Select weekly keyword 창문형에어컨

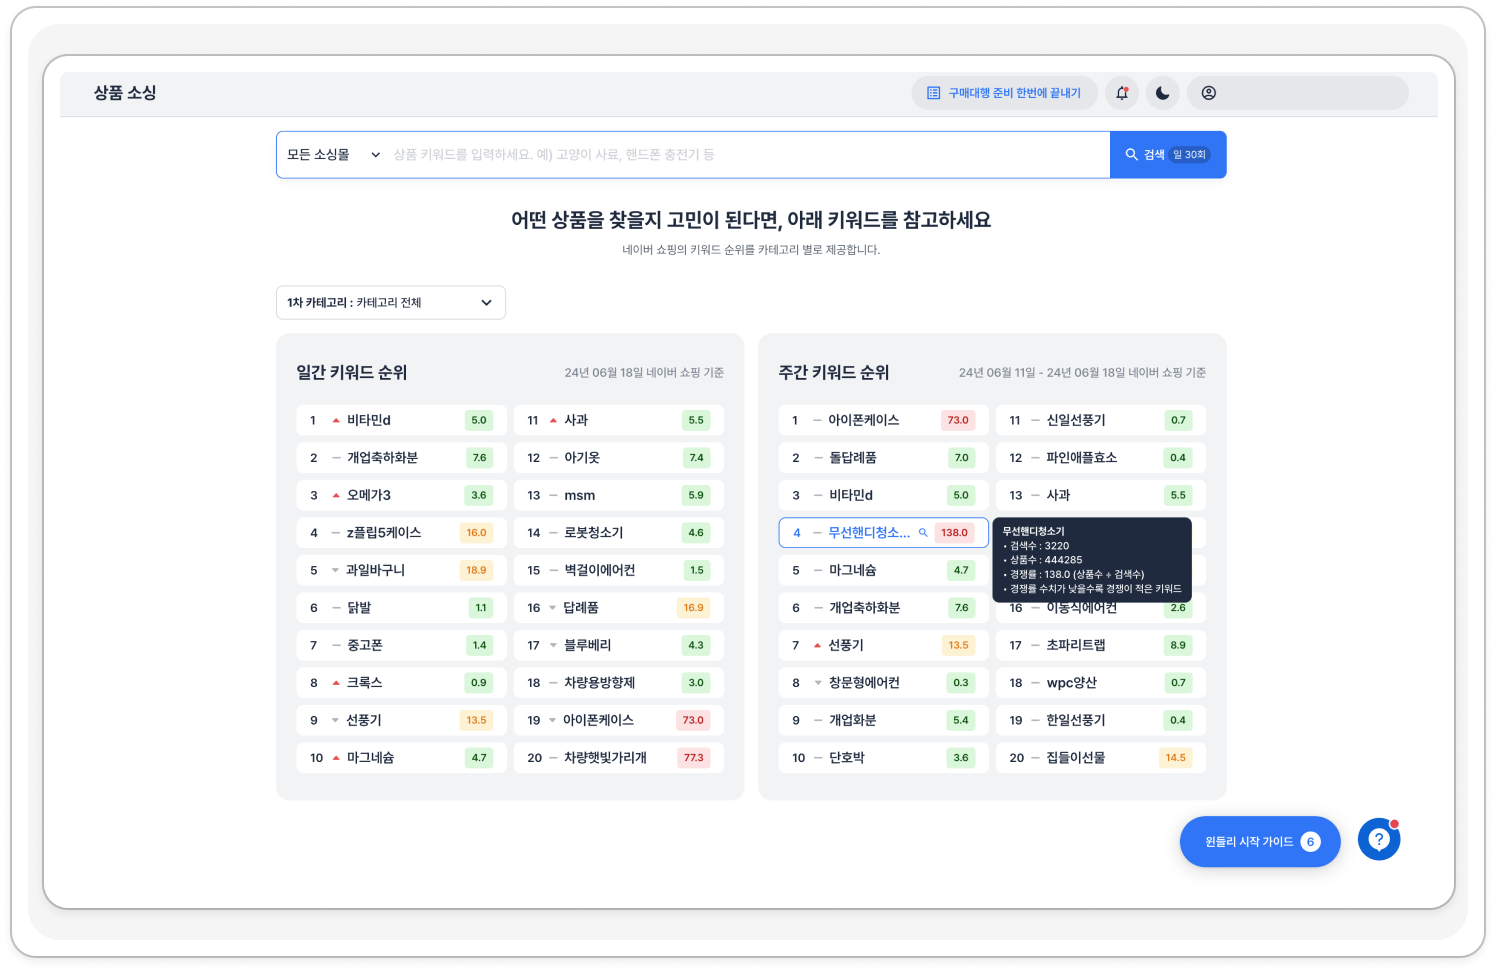coord(884,683)
